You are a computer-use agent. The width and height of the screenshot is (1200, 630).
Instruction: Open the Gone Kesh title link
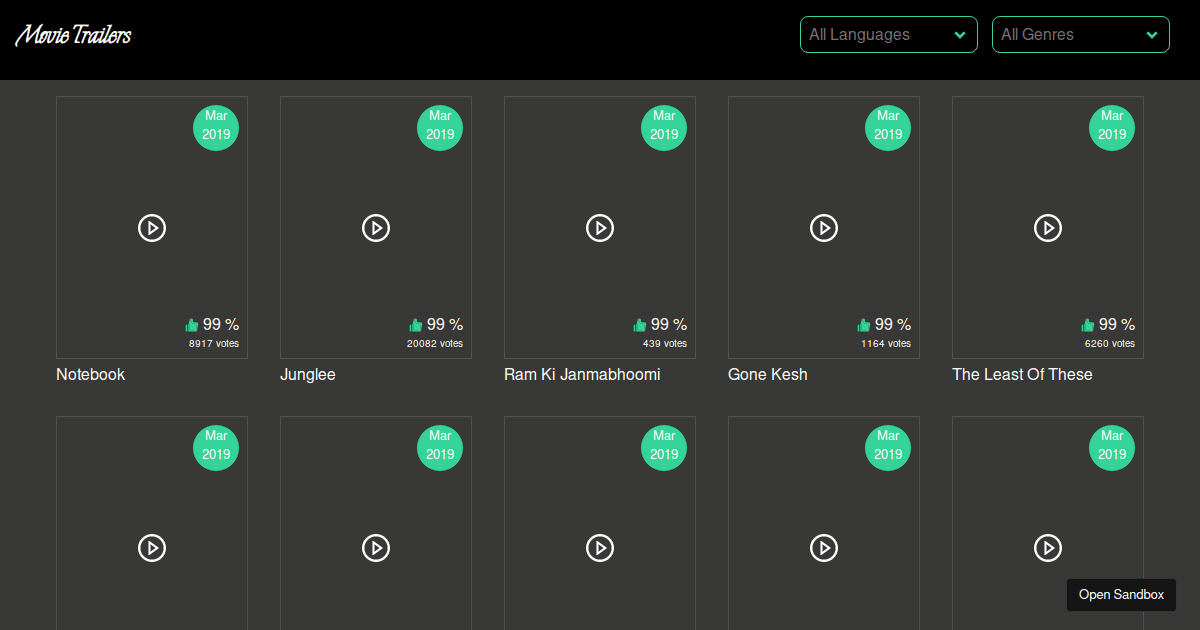(x=768, y=374)
